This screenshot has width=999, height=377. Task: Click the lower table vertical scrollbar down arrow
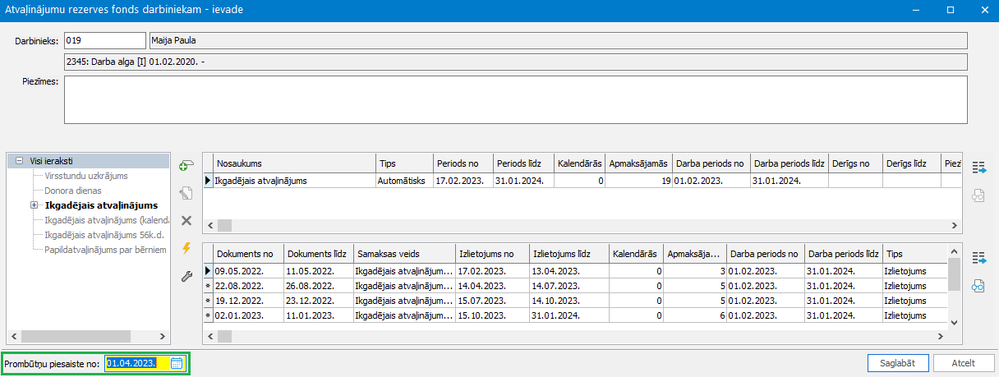[x=954, y=322]
